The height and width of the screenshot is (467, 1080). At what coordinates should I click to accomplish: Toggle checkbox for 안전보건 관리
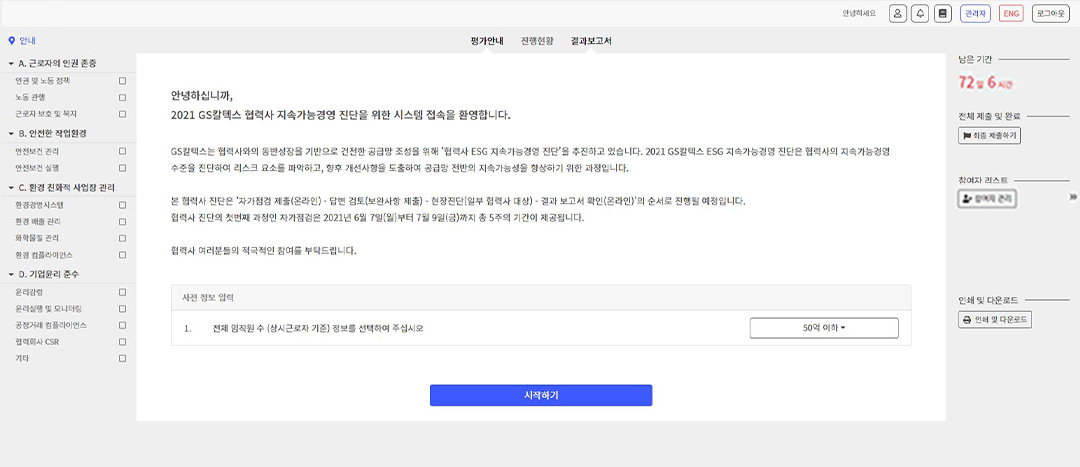click(123, 151)
